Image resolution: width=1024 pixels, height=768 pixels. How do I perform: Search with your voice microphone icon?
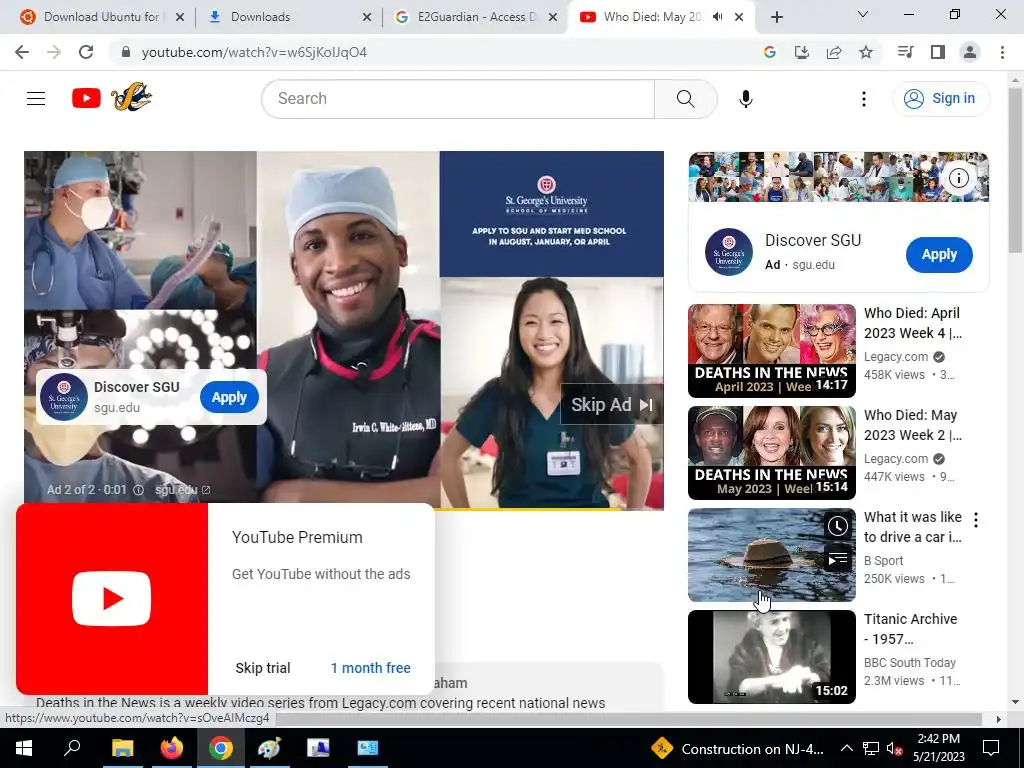(x=745, y=99)
